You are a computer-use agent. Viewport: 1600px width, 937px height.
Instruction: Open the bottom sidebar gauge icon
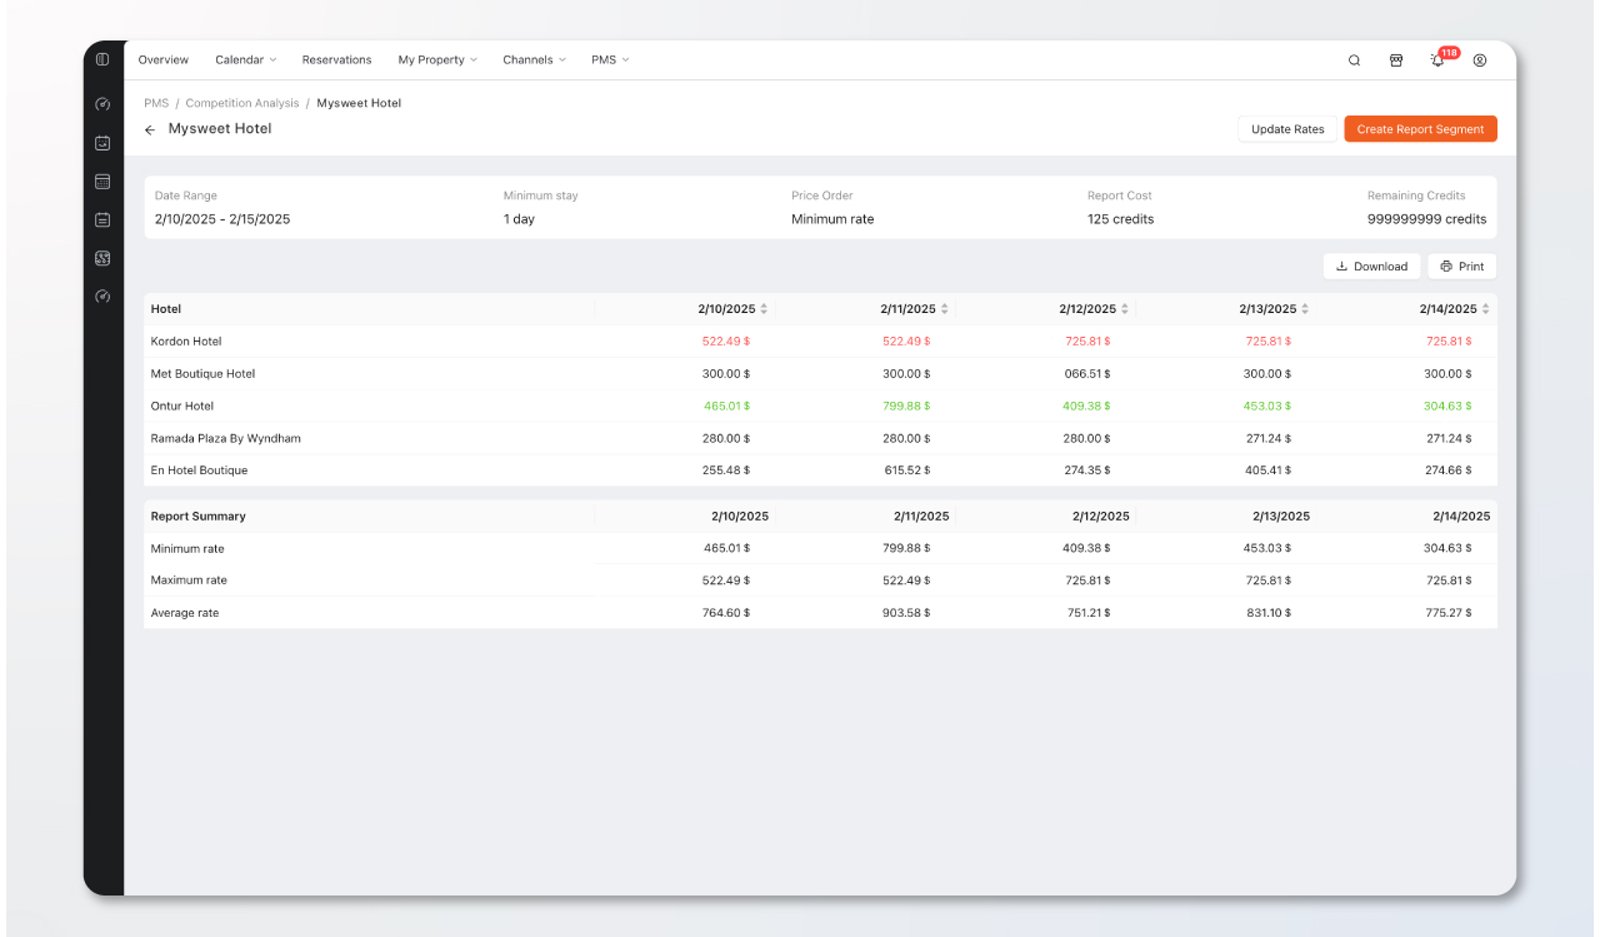click(x=102, y=296)
